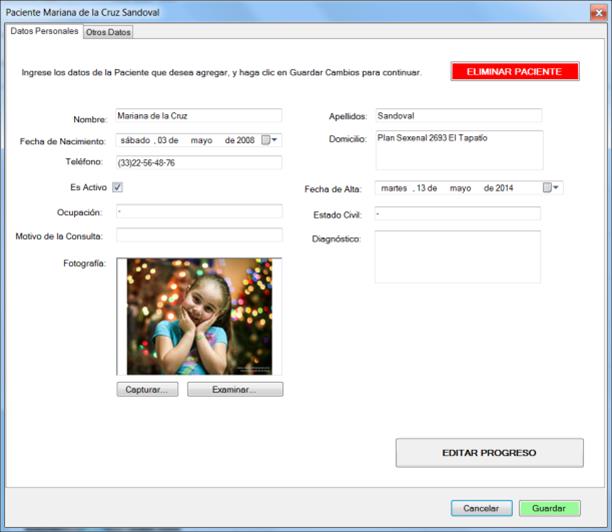Viewport: 612px width, 532px height.
Task: Browse for a photo with Examinar...
Action: 235,389
